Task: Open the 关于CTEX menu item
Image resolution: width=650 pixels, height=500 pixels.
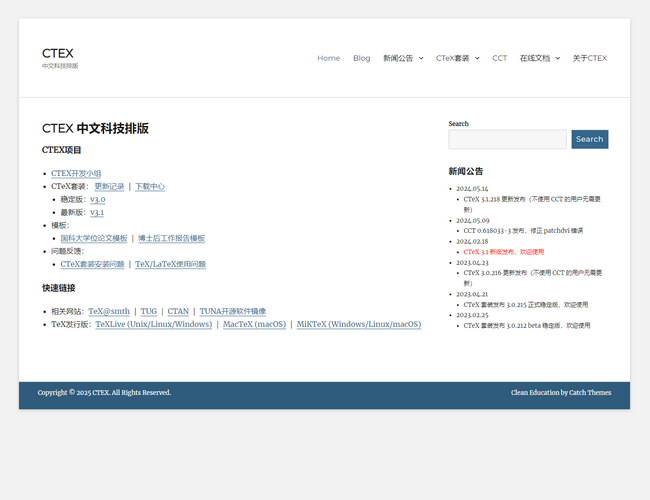Action: point(589,58)
